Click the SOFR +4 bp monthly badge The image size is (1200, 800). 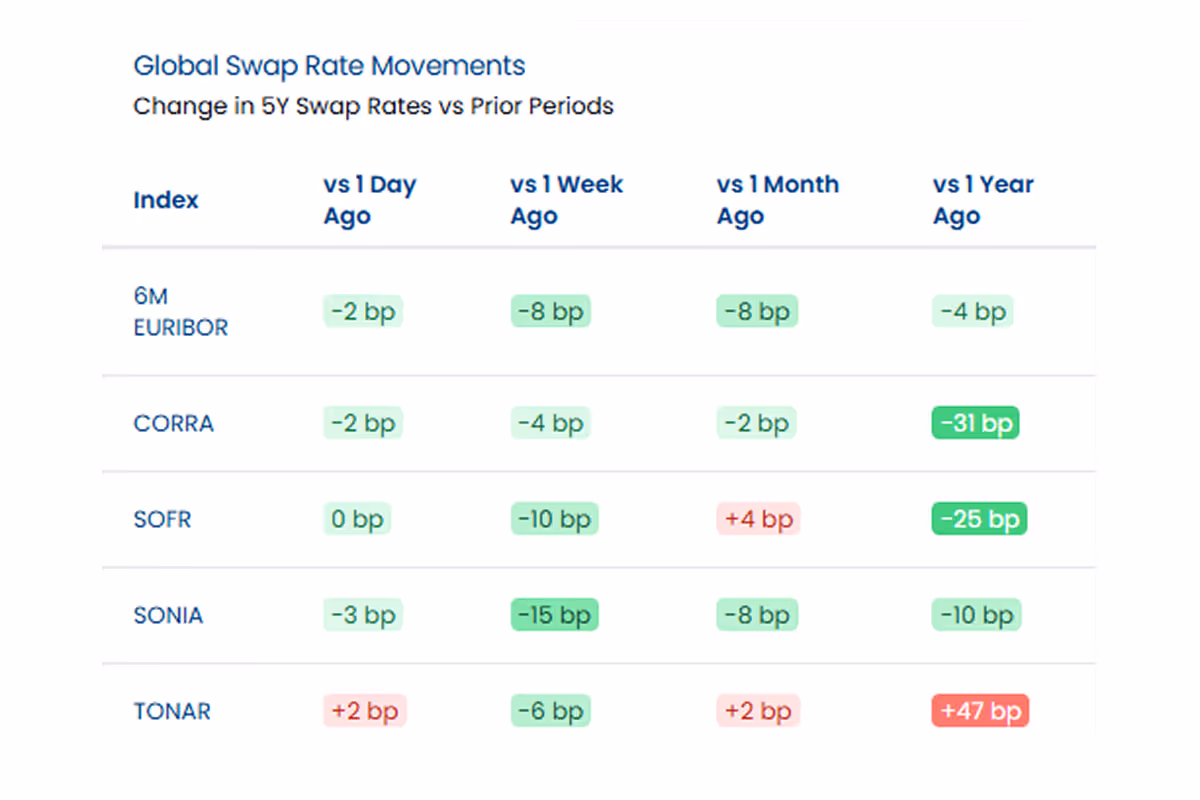(758, 519)
